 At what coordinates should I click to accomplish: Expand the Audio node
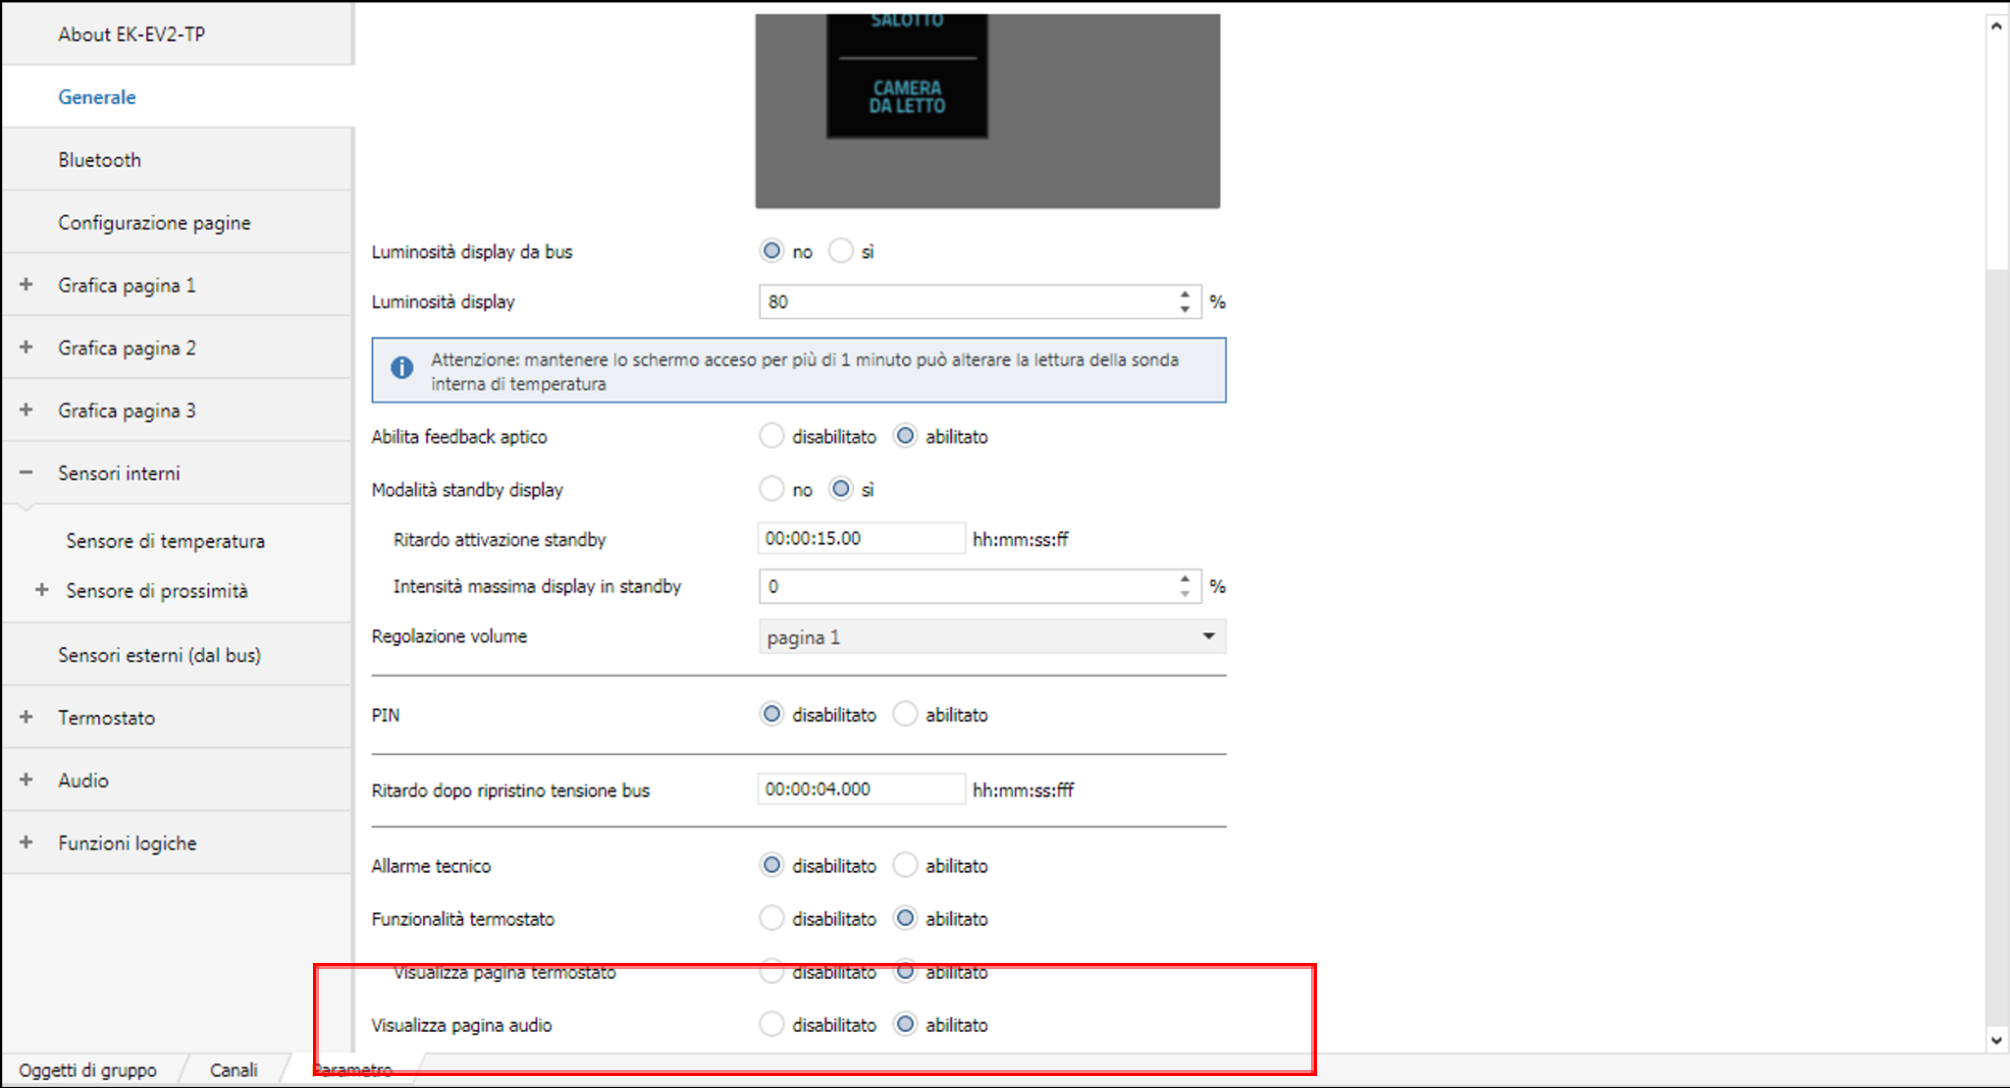[x=26, y=780]
